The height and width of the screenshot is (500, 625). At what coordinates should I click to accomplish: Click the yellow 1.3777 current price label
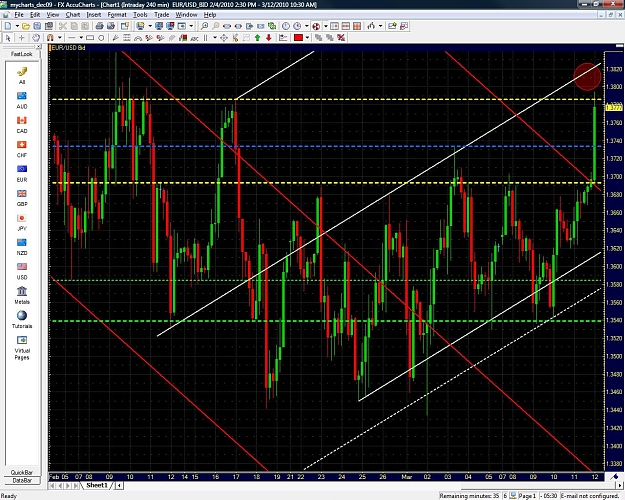pyautogui.click(x=614, y=107)
